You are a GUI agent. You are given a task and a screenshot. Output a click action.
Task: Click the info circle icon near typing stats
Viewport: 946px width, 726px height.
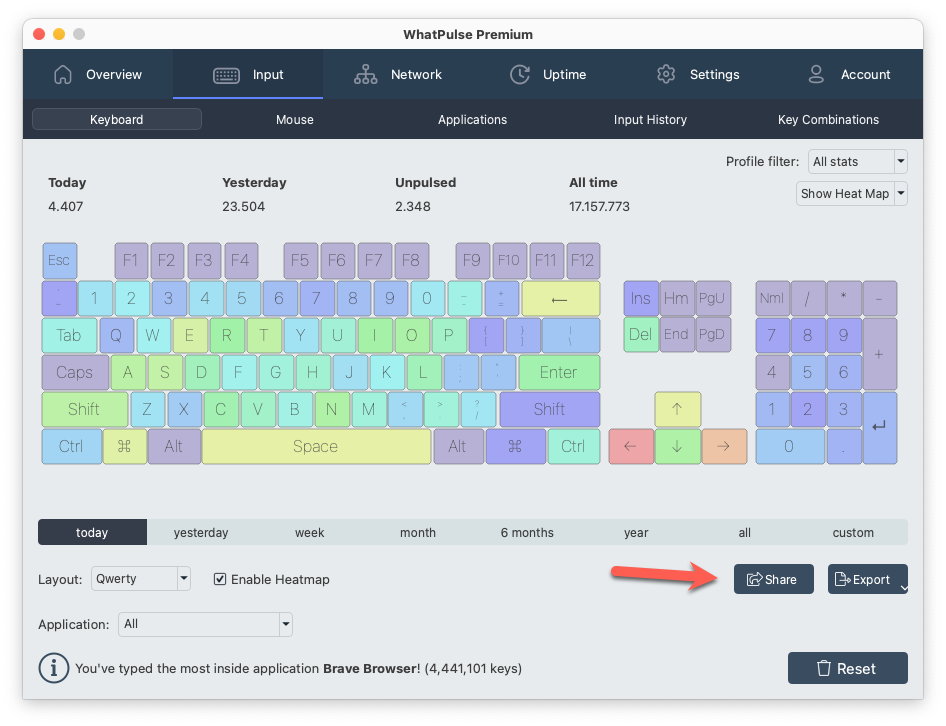pos(53,668)
